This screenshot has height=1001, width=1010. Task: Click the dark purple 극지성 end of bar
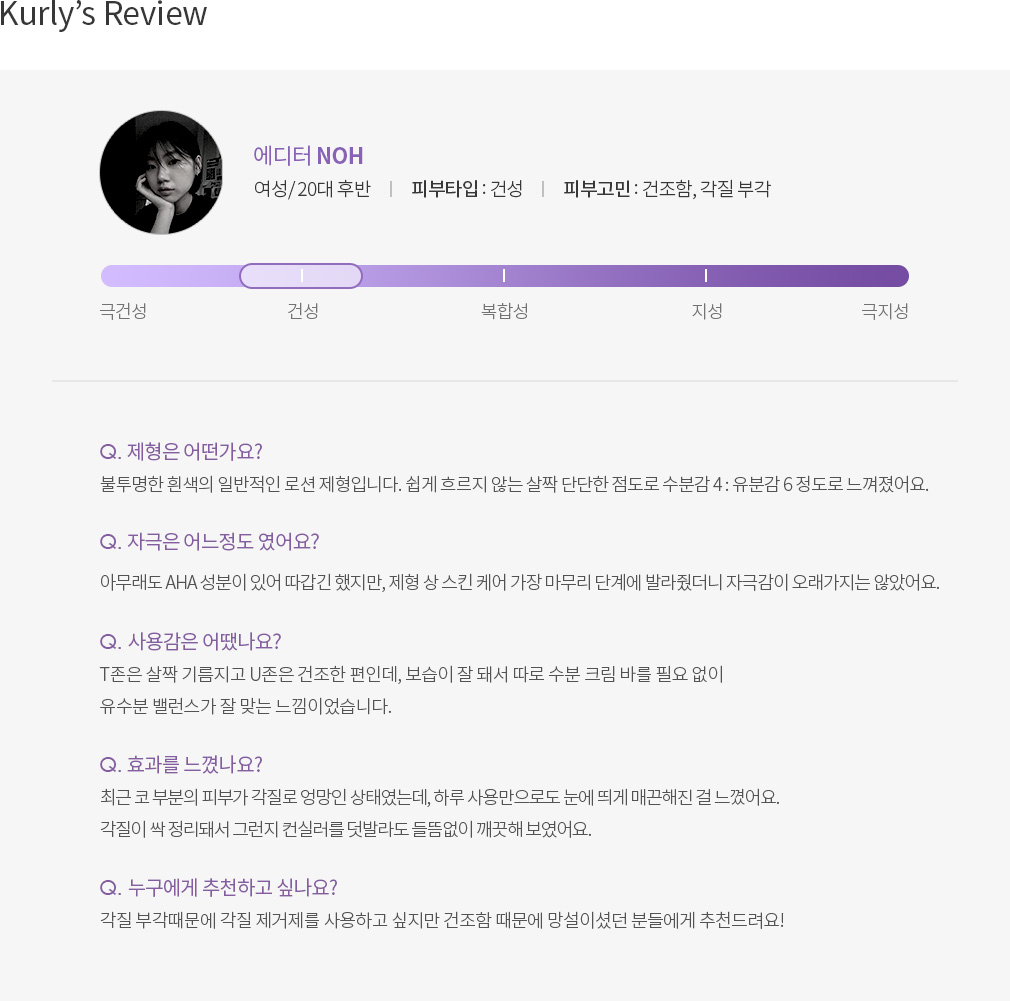coord(882,276)
